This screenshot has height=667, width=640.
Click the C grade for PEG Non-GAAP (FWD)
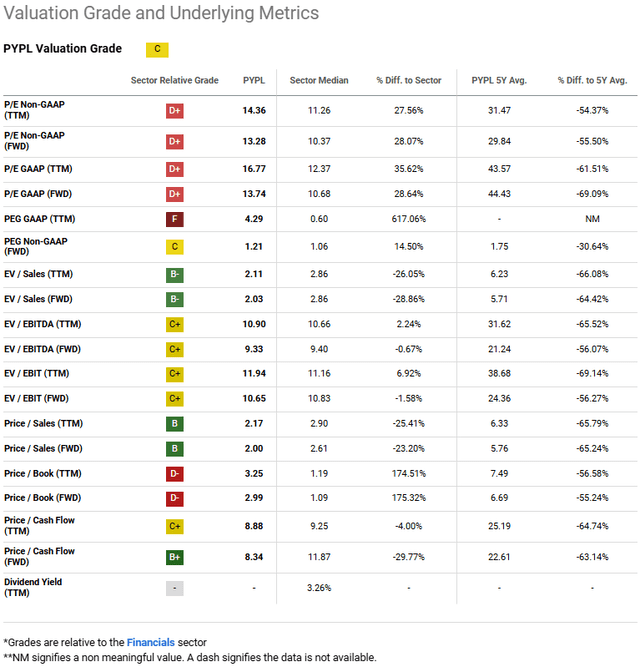click(175, 246)
